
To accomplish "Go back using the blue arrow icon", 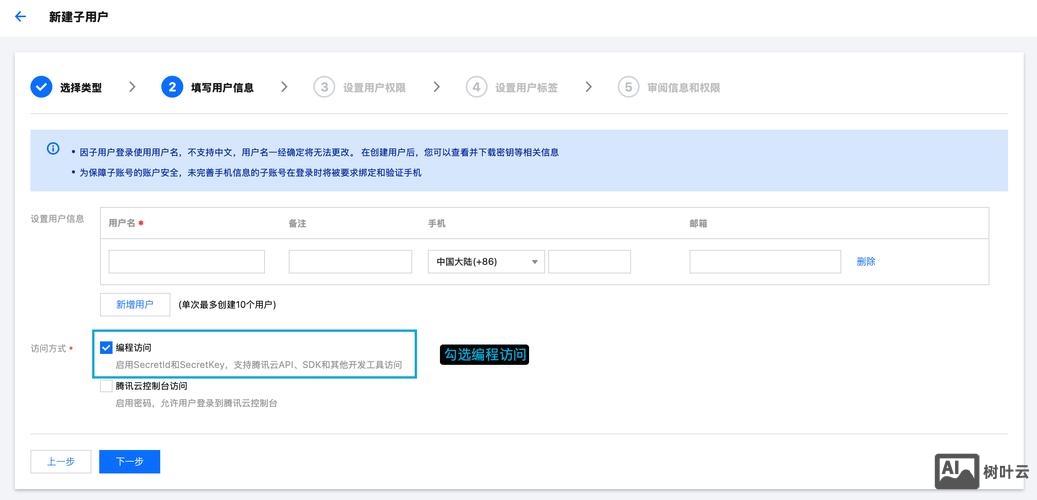I will (21, 17).
